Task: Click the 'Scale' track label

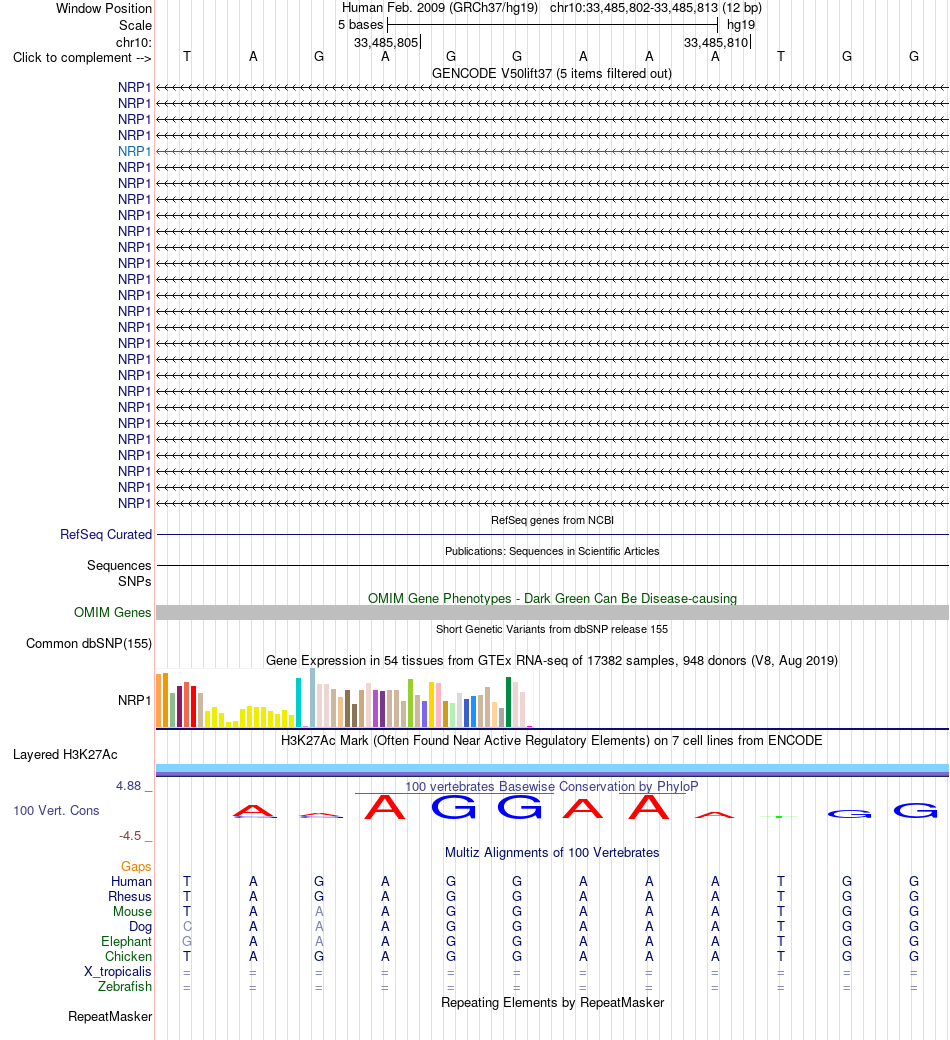Action: tap(135, 25)
